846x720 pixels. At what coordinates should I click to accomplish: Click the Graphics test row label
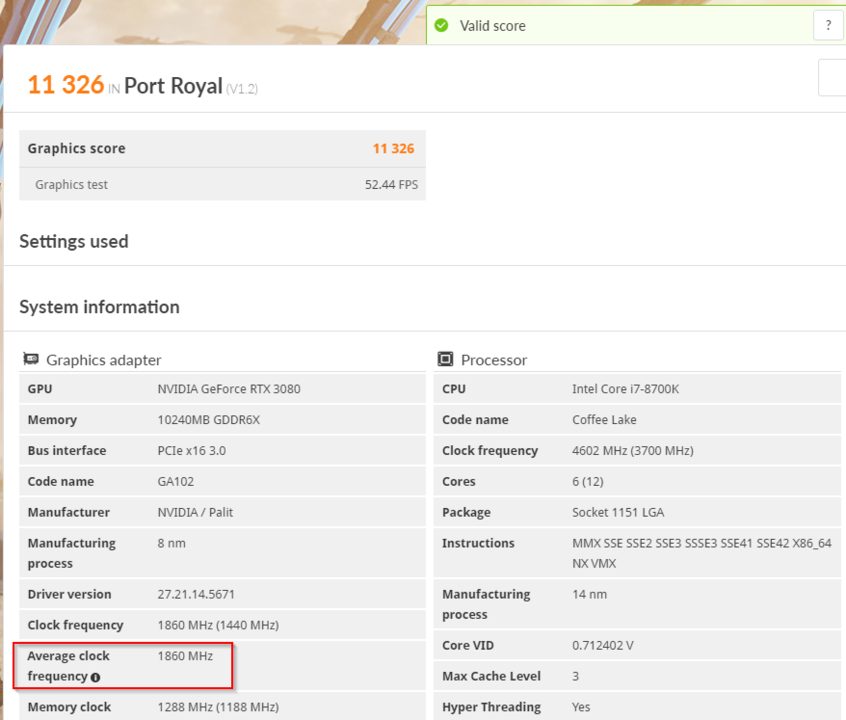point(71,185)
